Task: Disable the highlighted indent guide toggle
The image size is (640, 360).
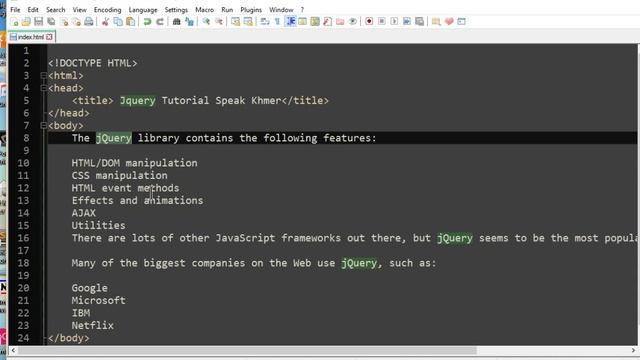Action: pos(291,22)
